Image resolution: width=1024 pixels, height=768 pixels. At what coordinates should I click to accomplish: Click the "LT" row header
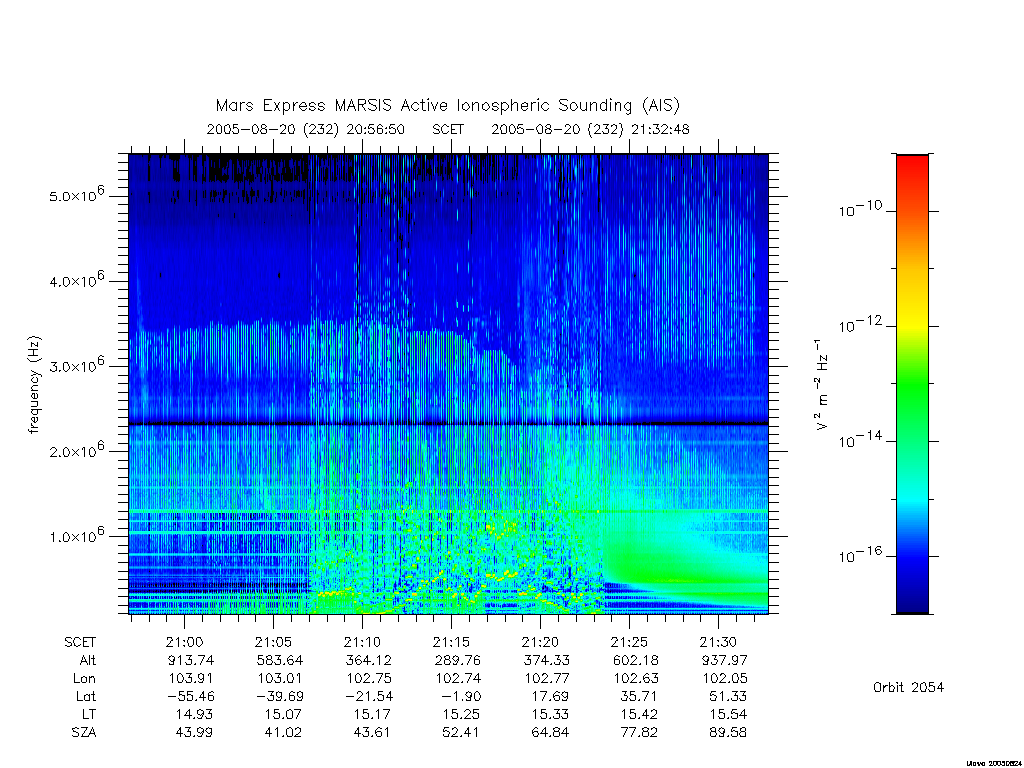[x=89, y=714]
